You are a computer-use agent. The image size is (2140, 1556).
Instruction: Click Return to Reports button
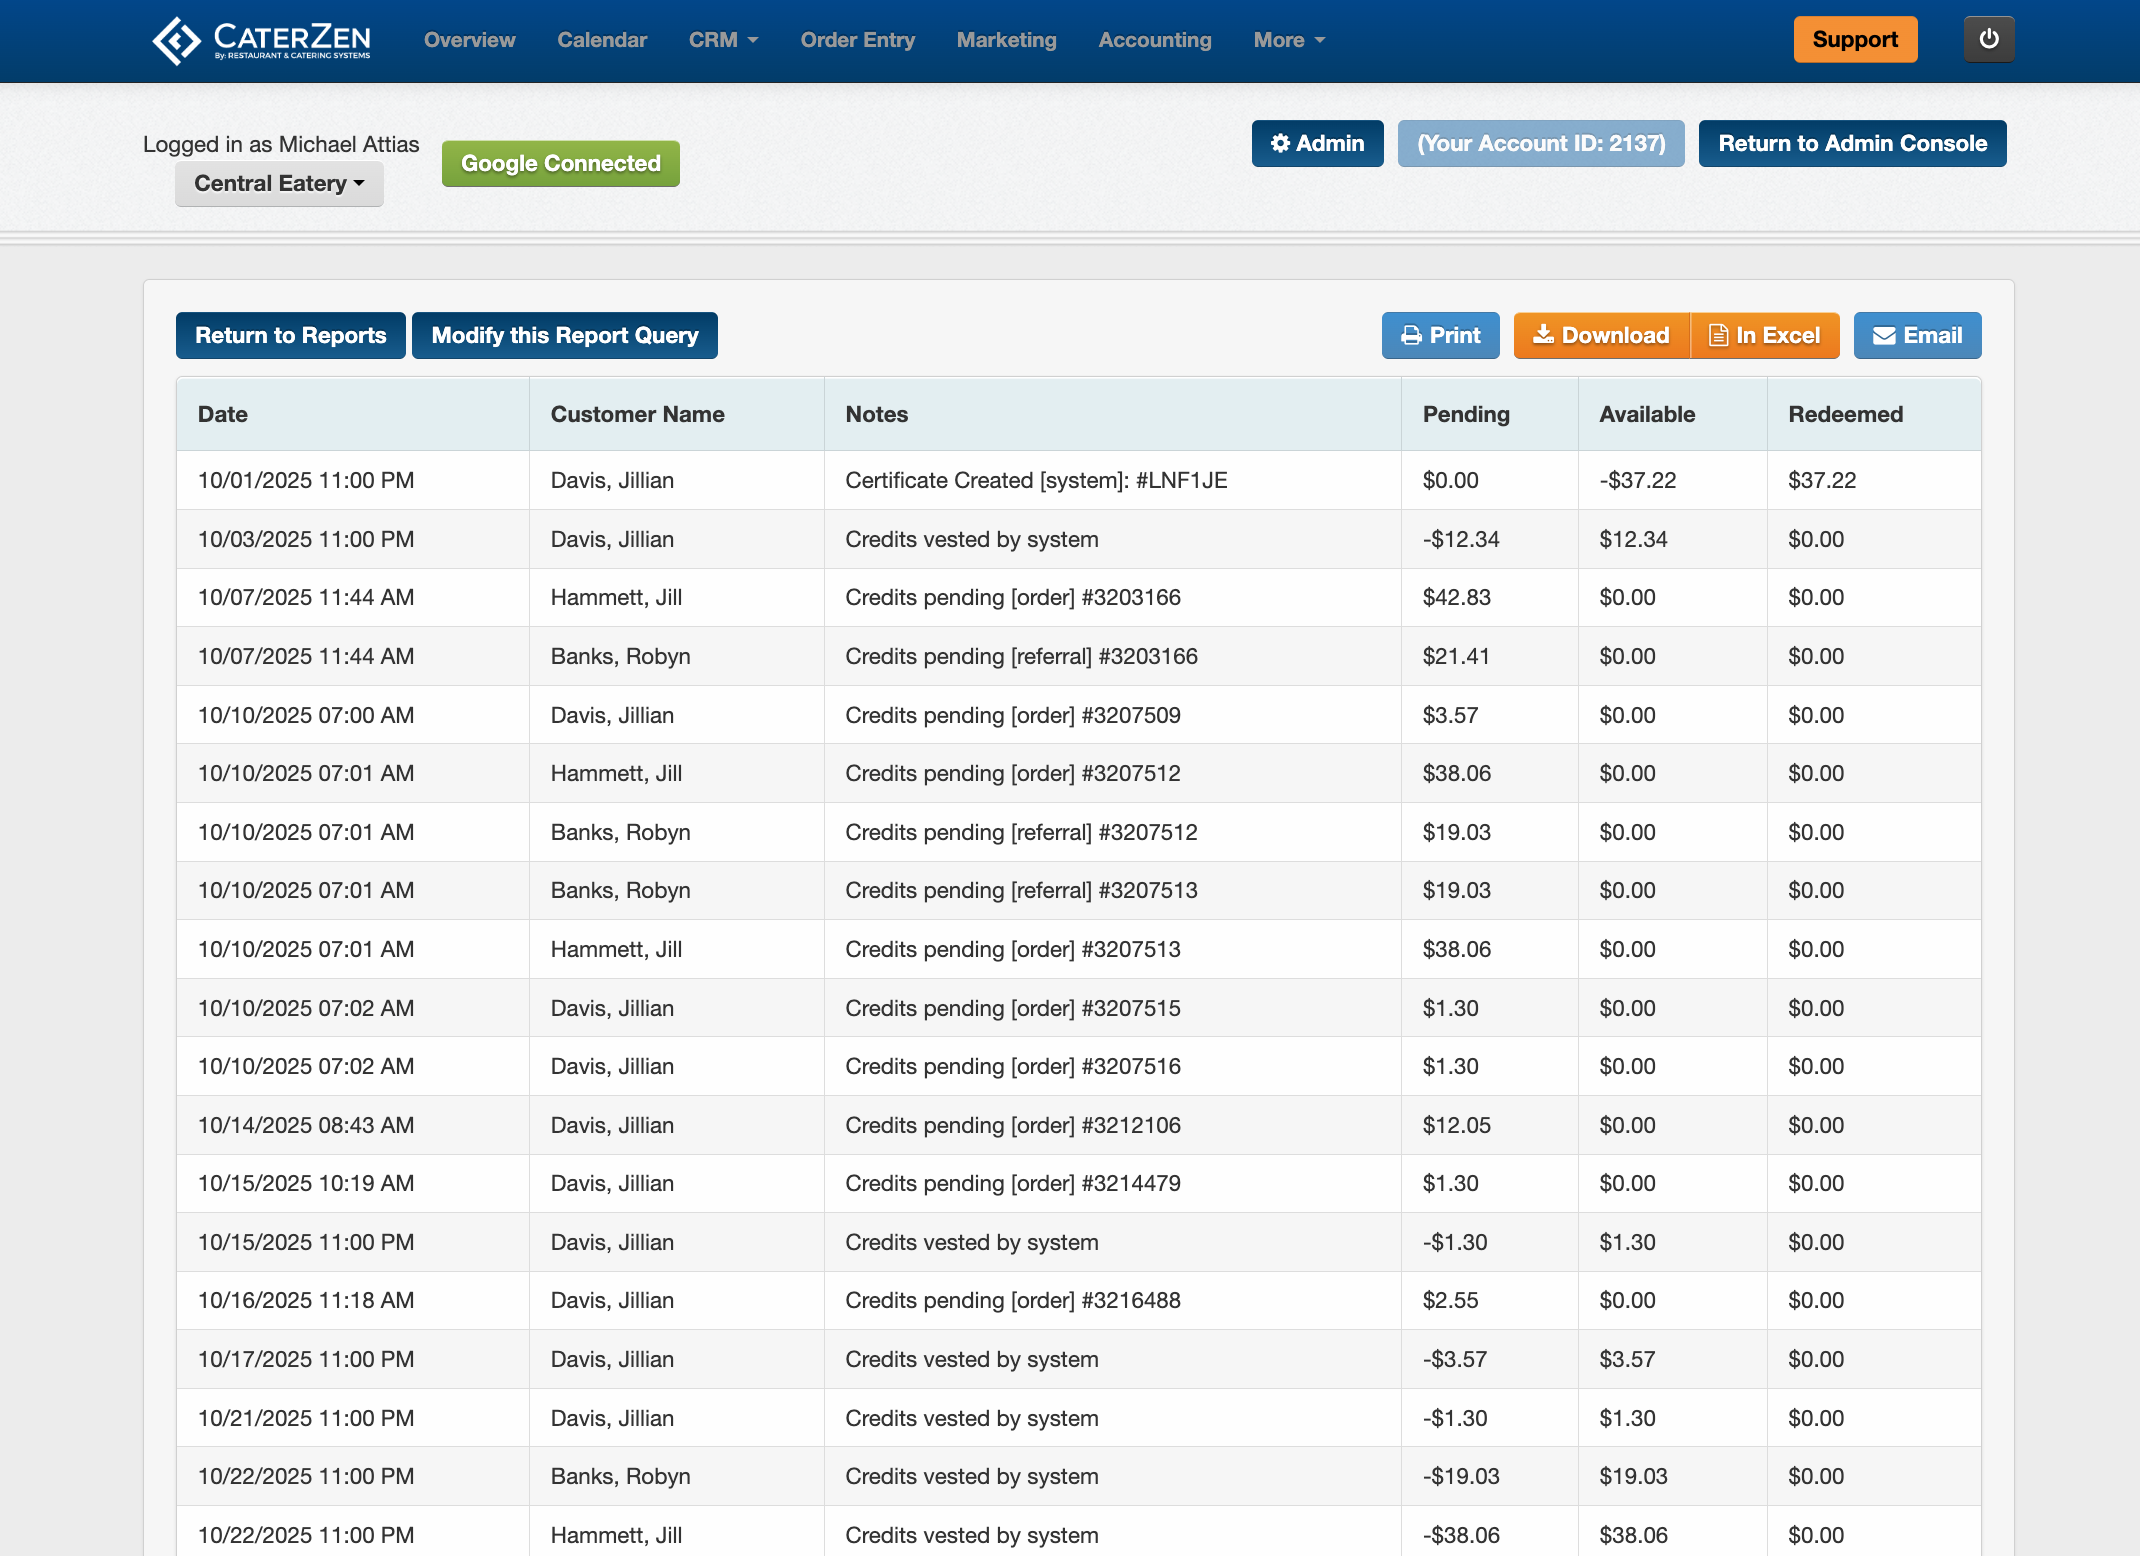290,336
